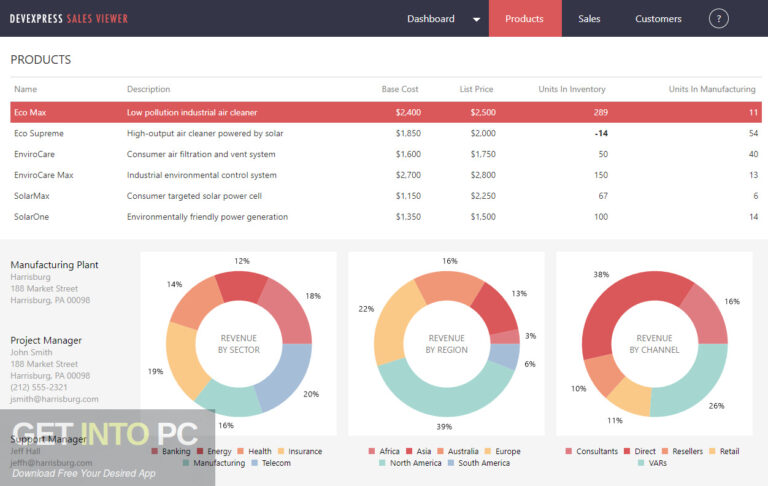Open the Customers tab

click(x=658, y=19)
